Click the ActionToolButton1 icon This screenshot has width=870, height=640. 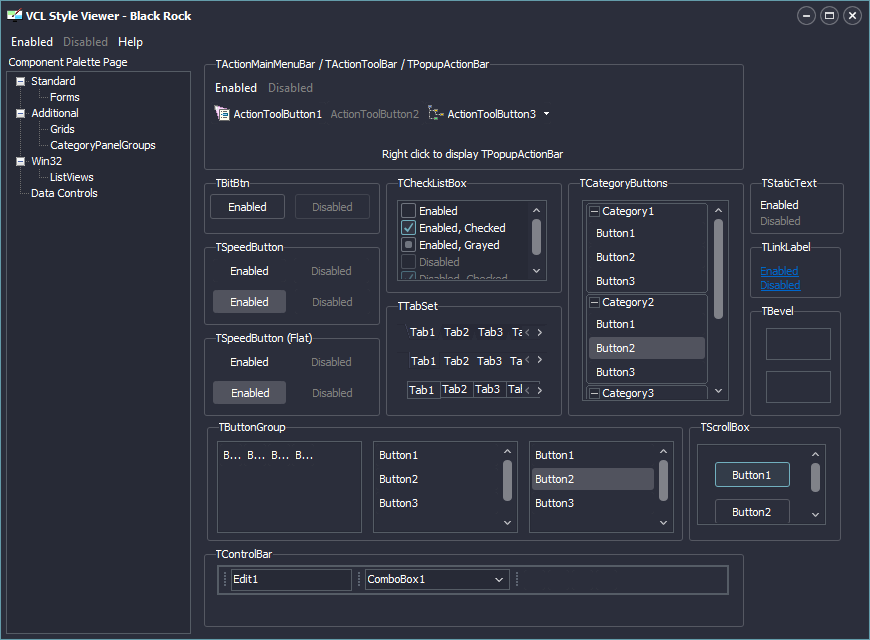point(222,113)
